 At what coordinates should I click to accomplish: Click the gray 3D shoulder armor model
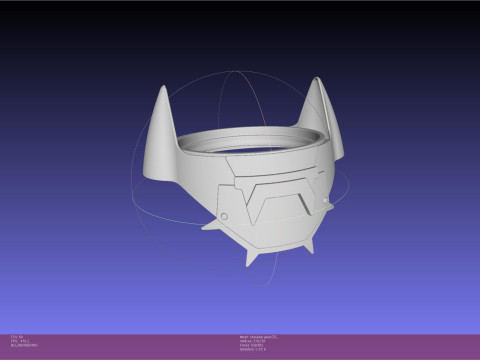click(243, 173)
